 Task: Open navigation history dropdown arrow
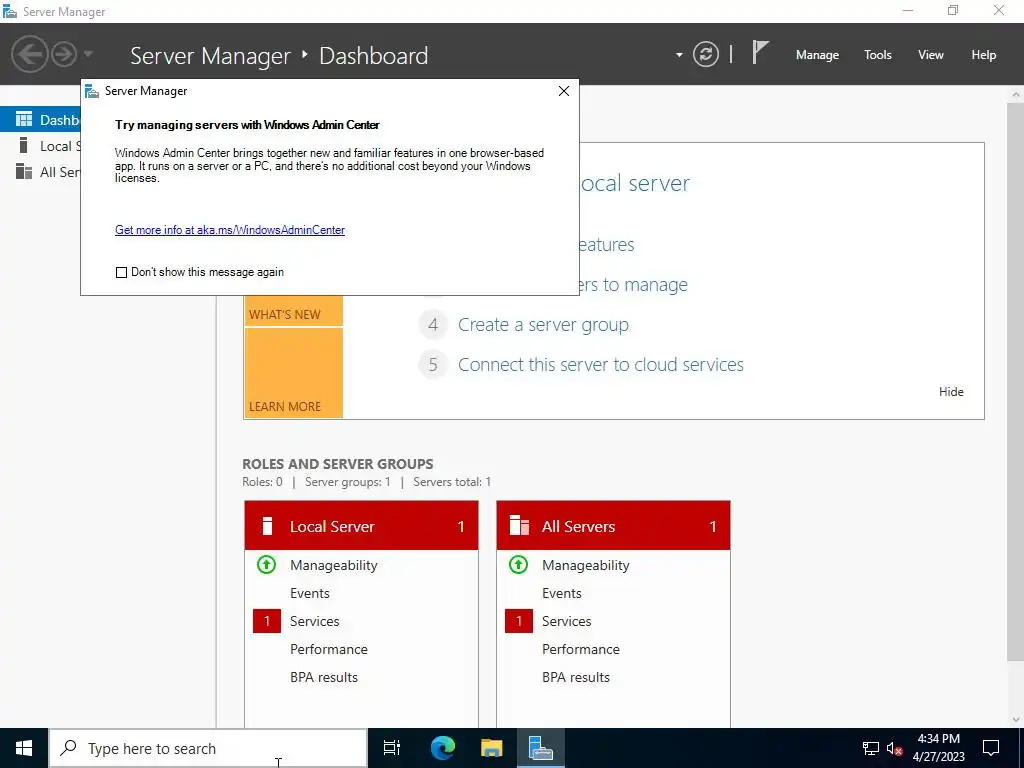tap(88, 54)
